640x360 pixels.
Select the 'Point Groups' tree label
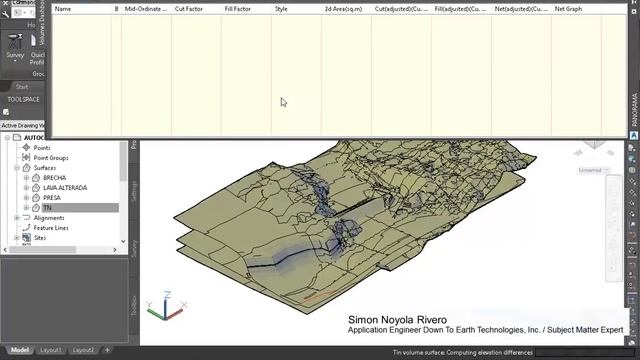tap(51, 158)
